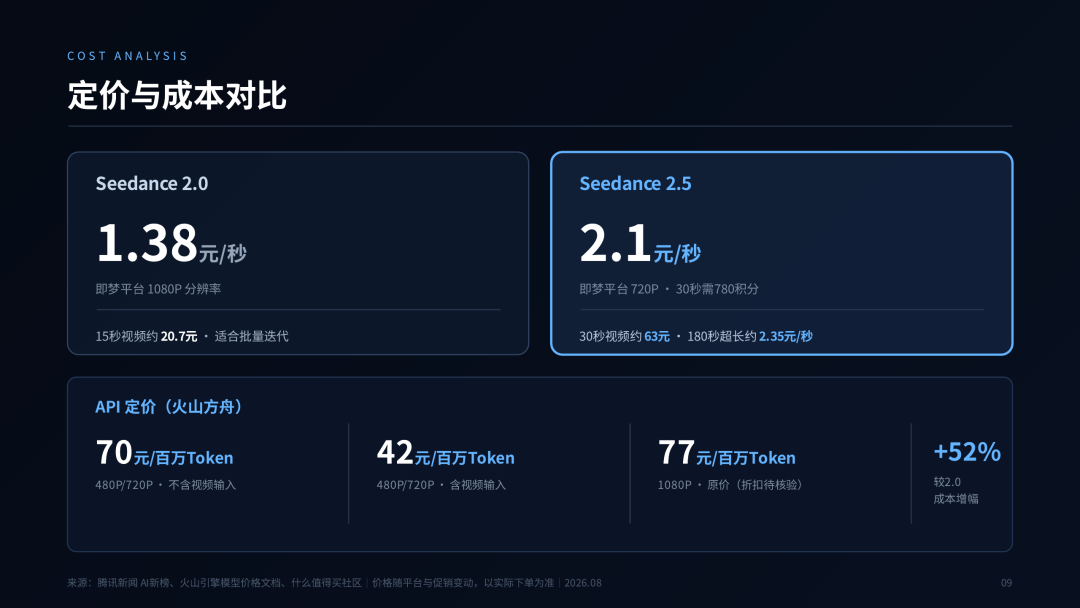
Task: Click the 2026.08 date in footer
Action: (583, 583)
